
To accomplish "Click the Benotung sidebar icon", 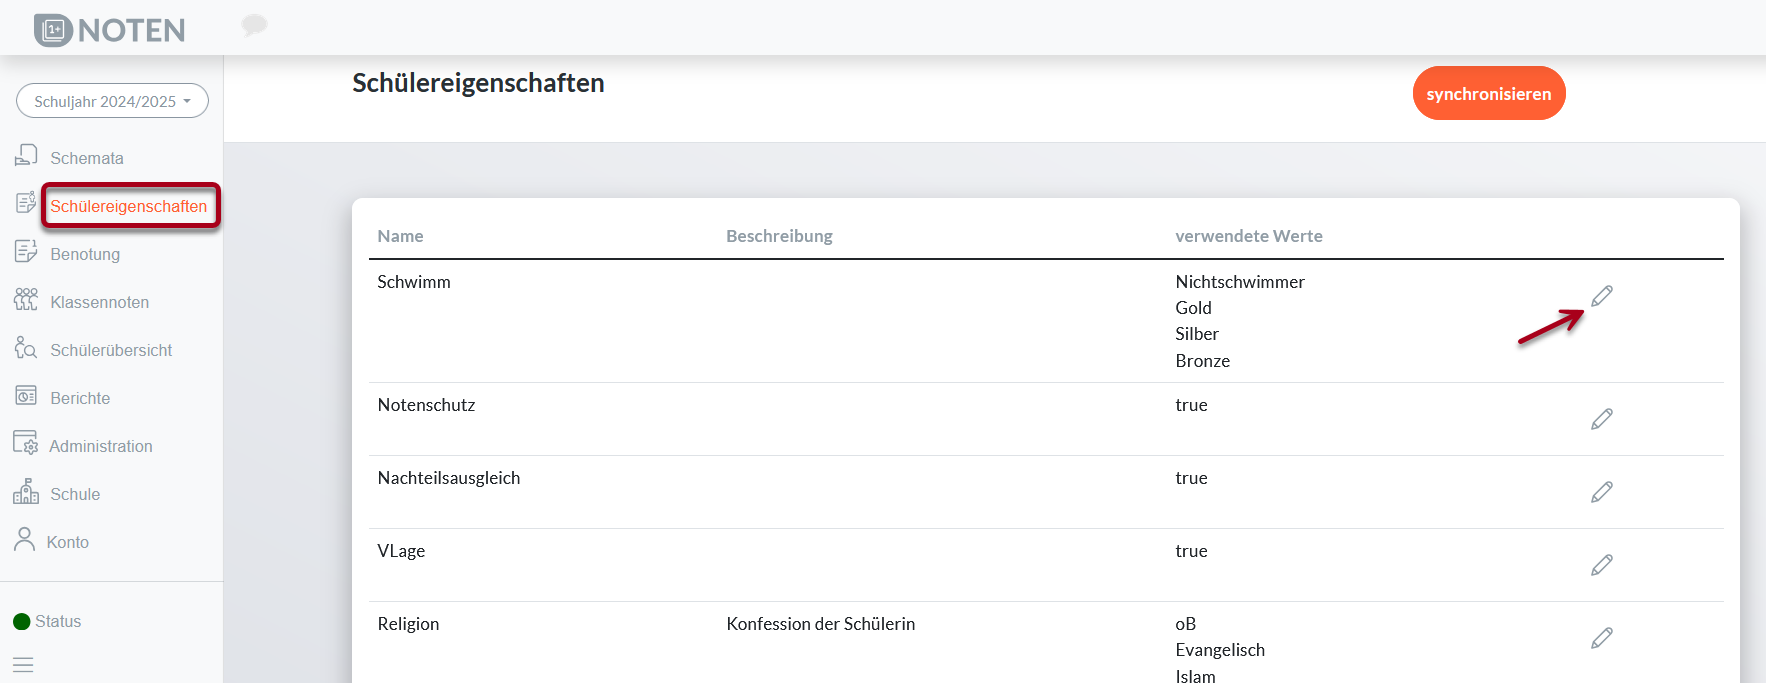I will click(26, 251).
